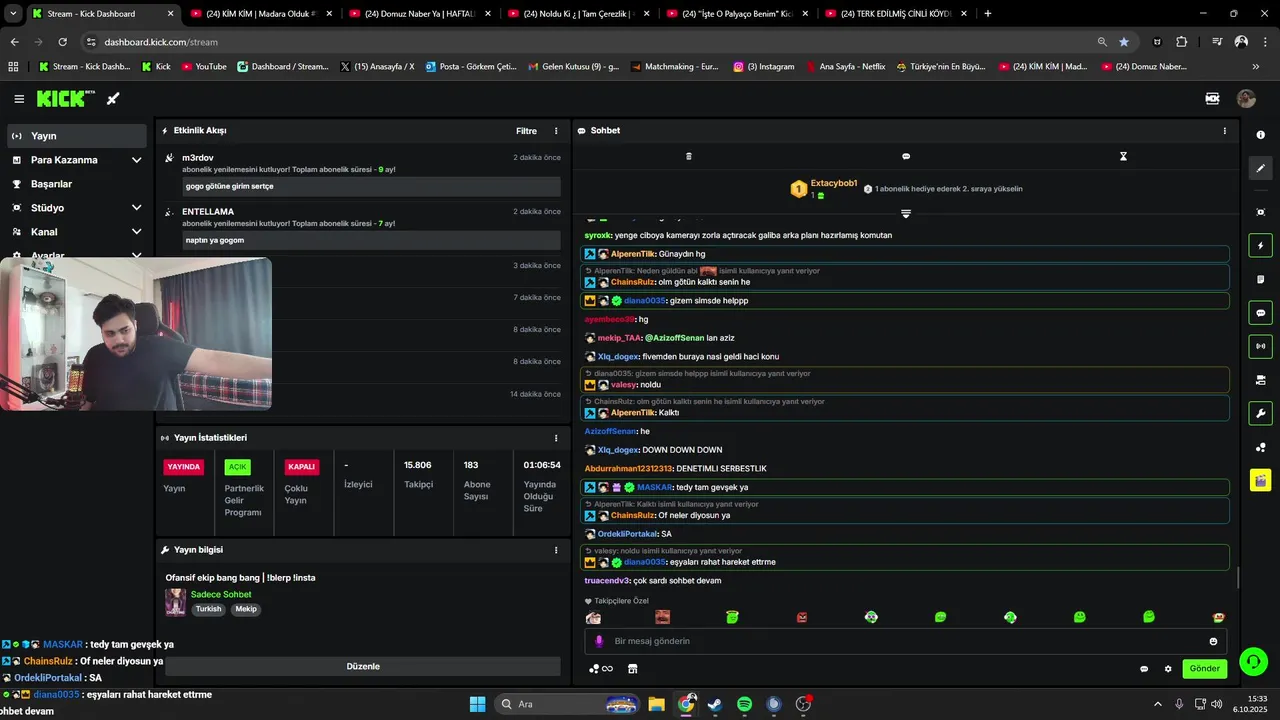The height and width of the screenshot is (720, 1280).
Task: Click the speech bubble icon in chat toolbar
Action: (x=906, y=157)
